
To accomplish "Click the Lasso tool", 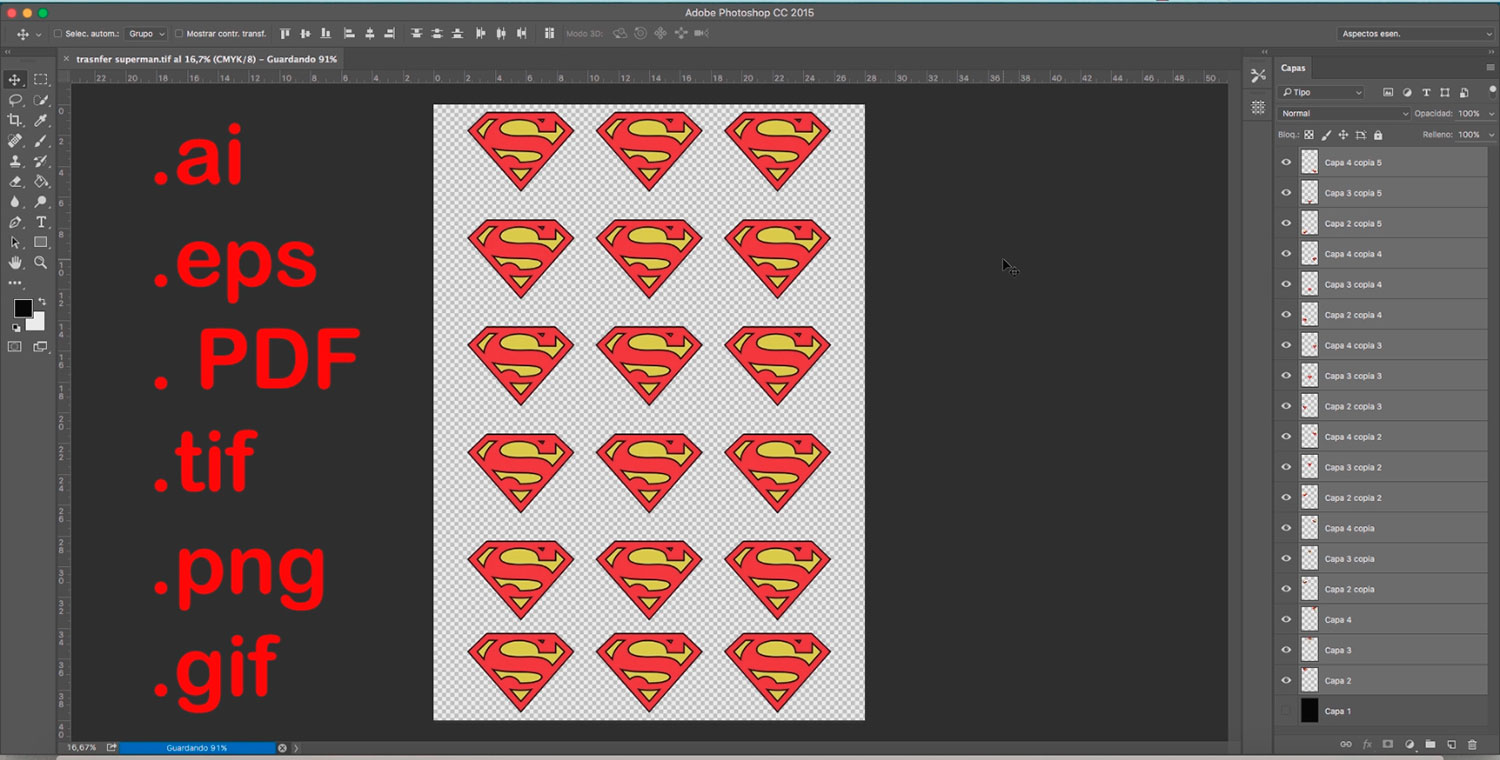I will pos(15,100).
